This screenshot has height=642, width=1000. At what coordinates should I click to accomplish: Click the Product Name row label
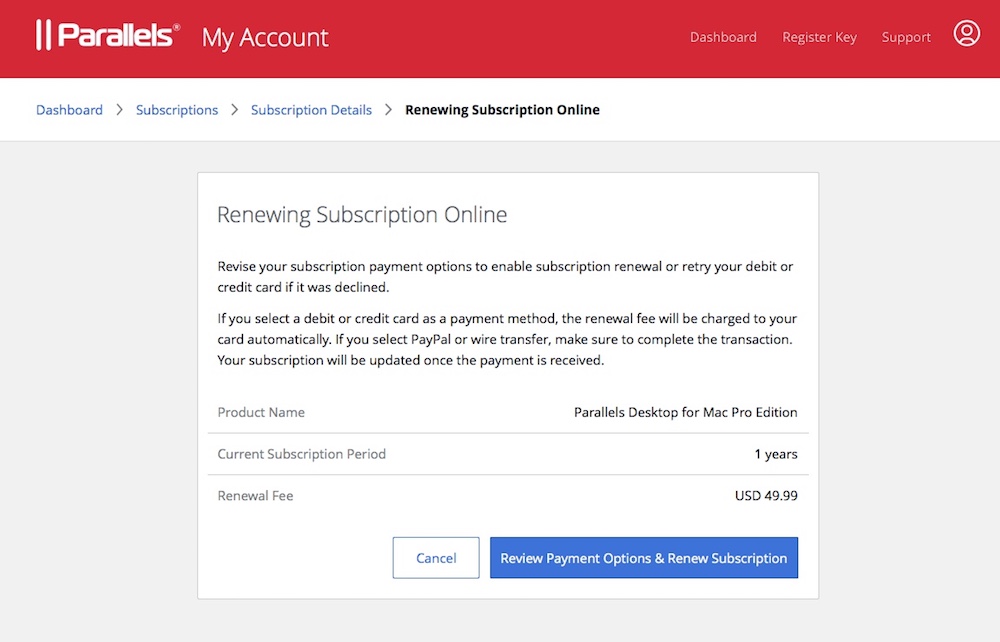tap(261, 412)
